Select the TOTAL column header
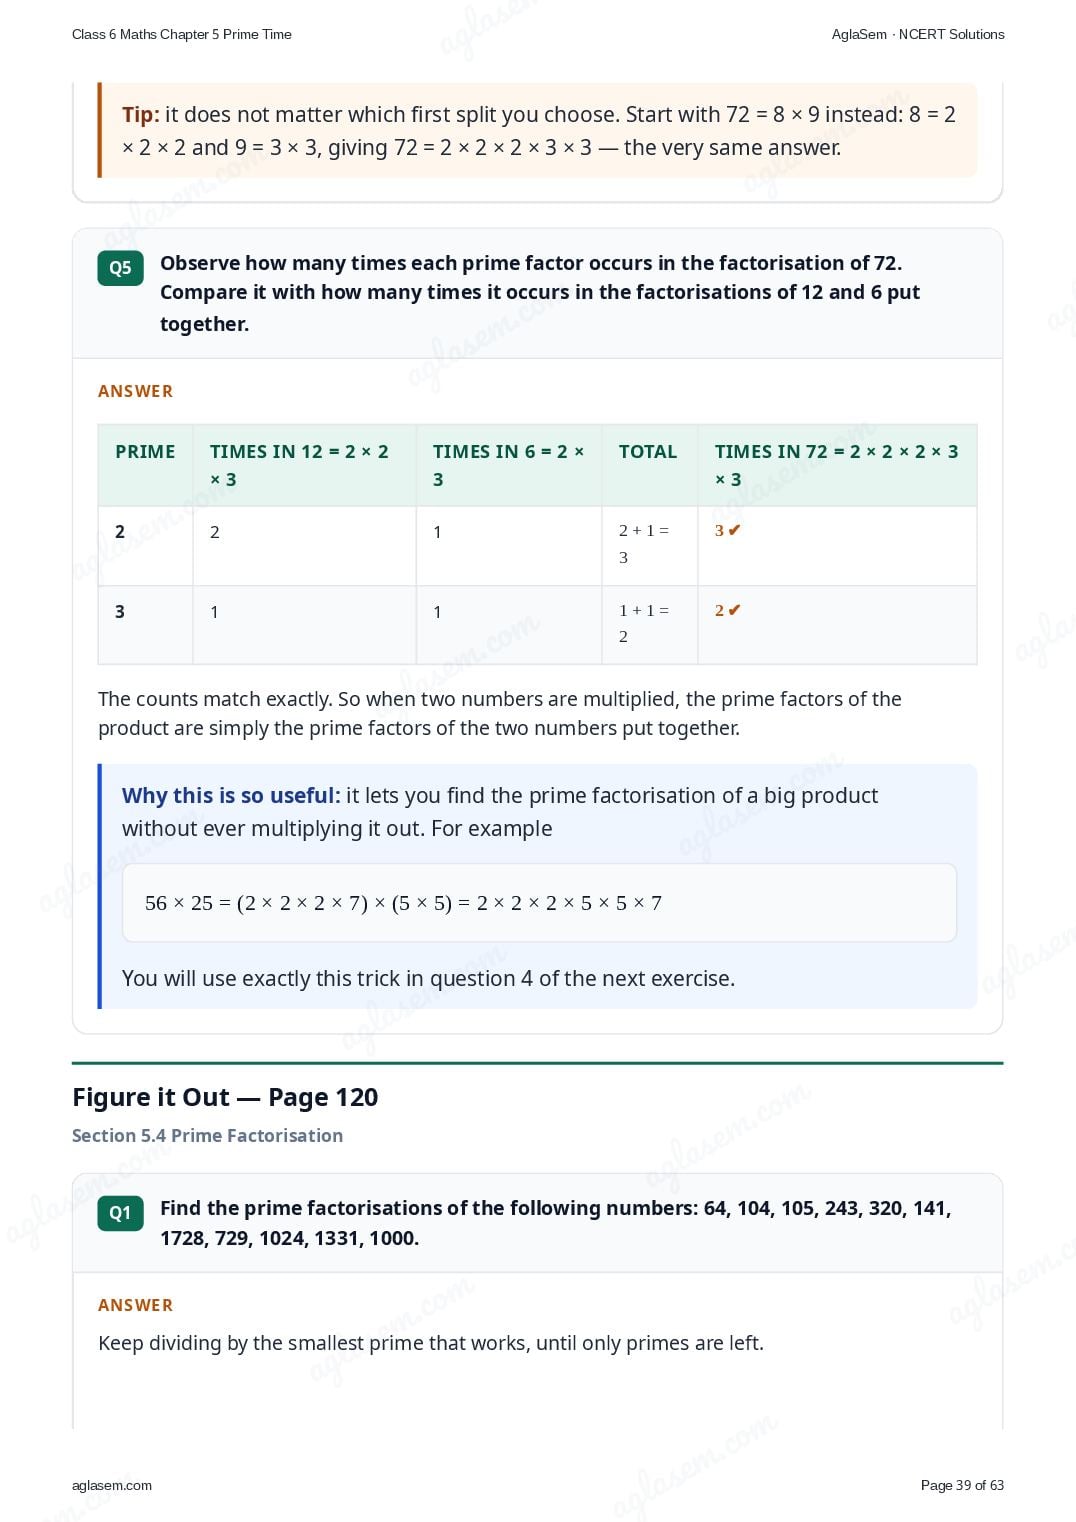 pyautogui.click(x=648, y=451)
